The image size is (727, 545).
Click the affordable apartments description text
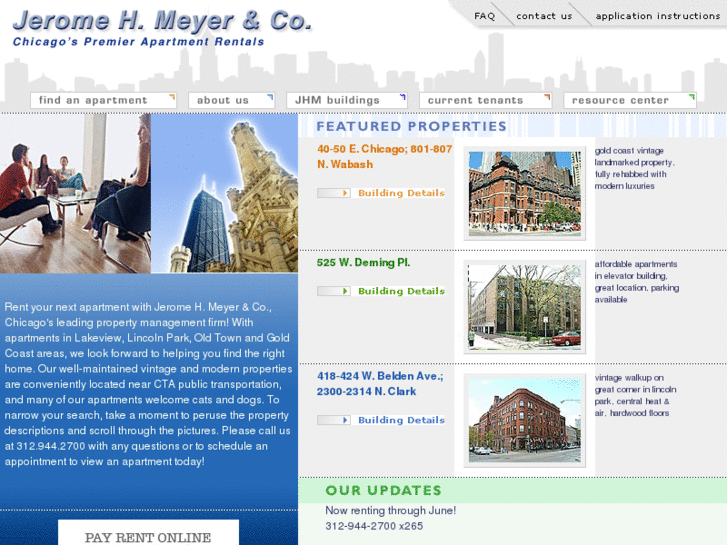coord(637,282)
